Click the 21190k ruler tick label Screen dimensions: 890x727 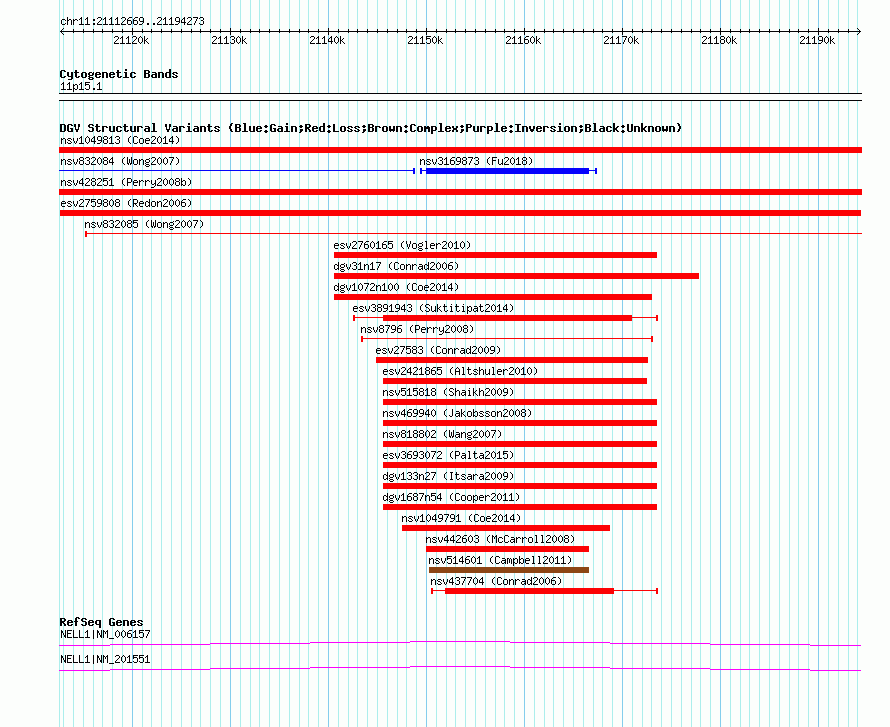817,40
